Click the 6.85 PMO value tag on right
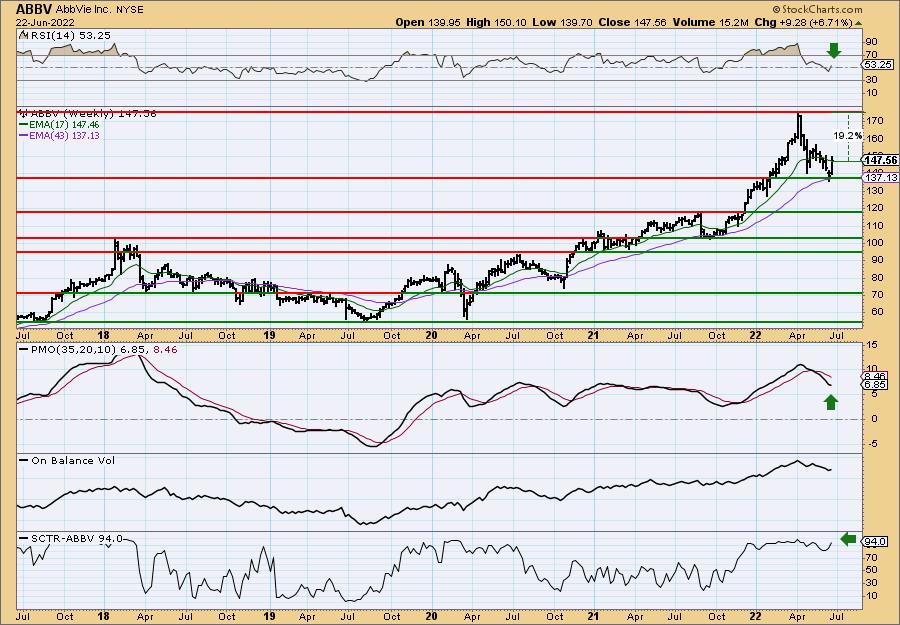This screenshot has width=900, height=625. point(875,385)
